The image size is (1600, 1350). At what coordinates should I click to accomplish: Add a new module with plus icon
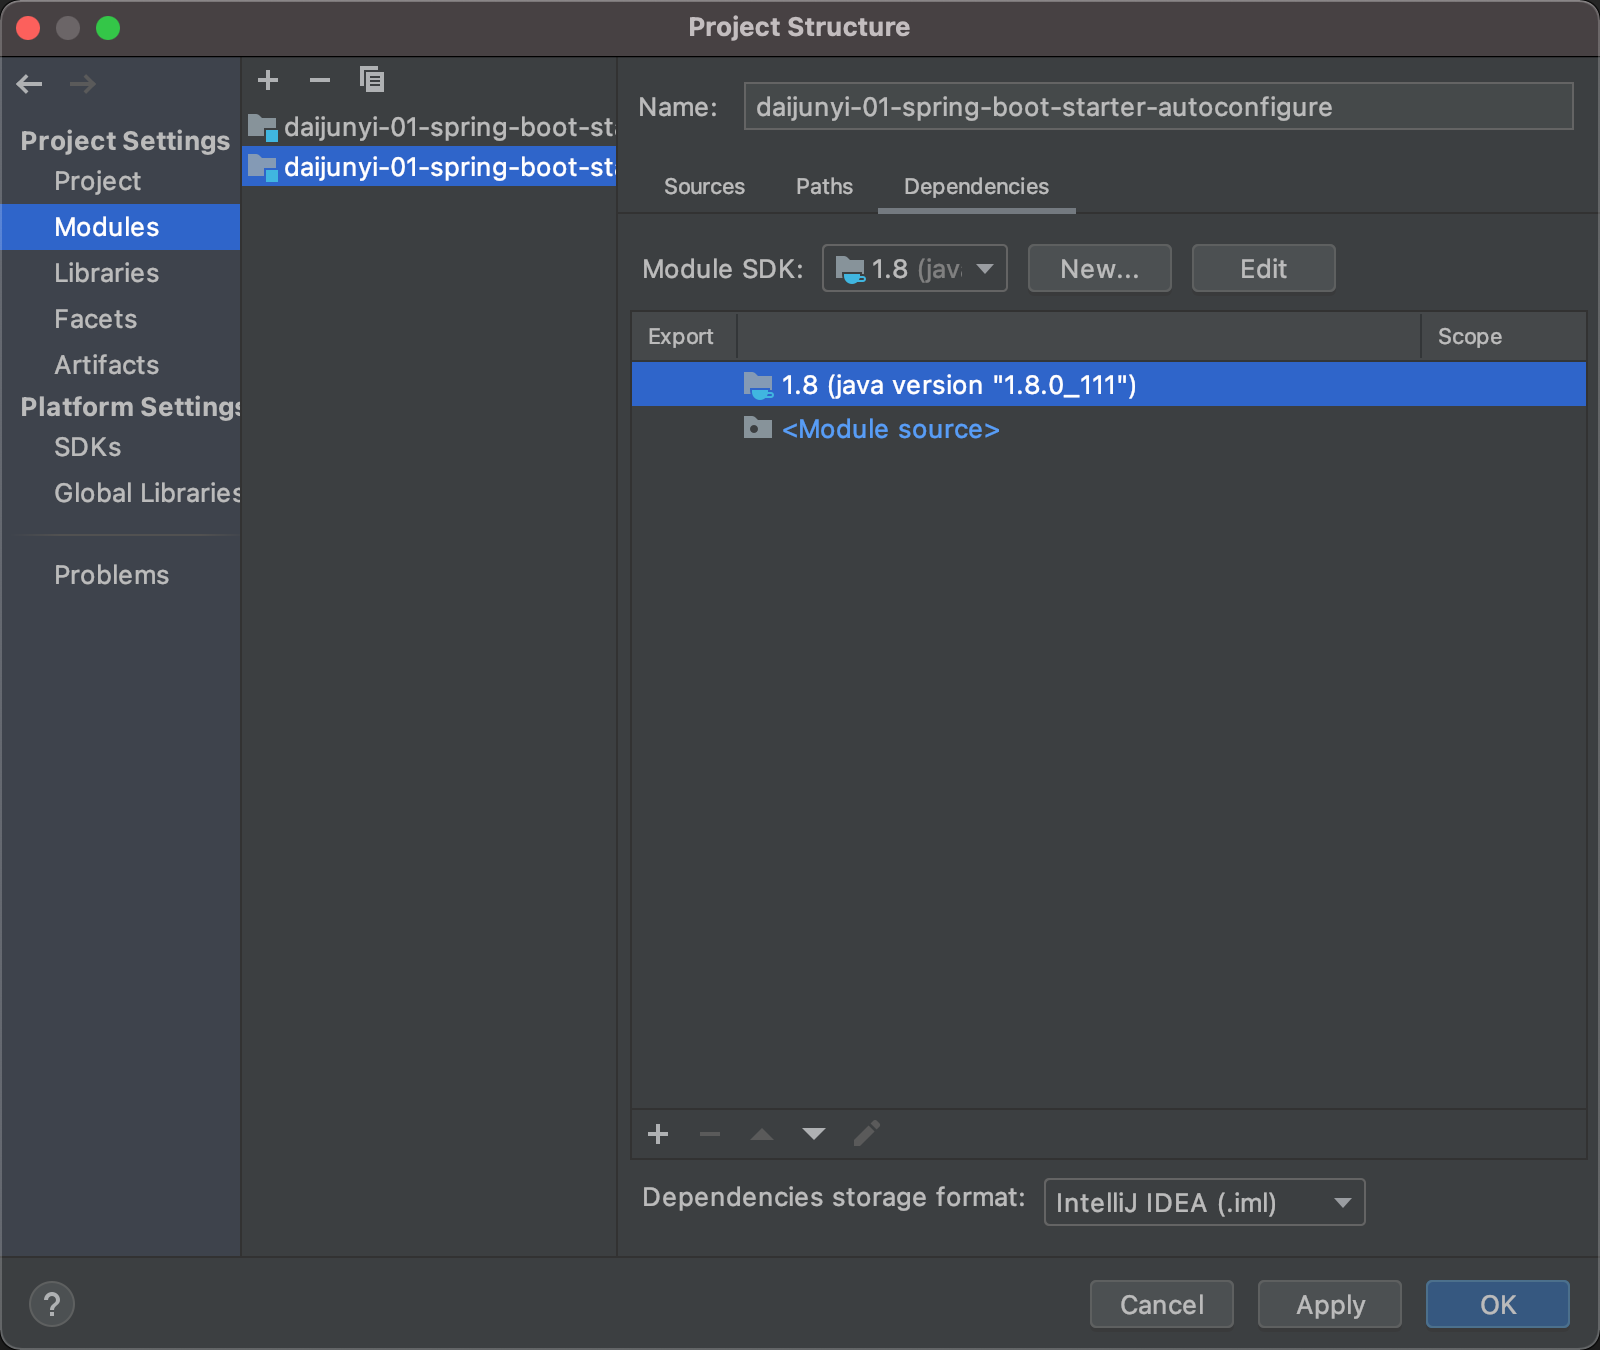click(268, 80)
